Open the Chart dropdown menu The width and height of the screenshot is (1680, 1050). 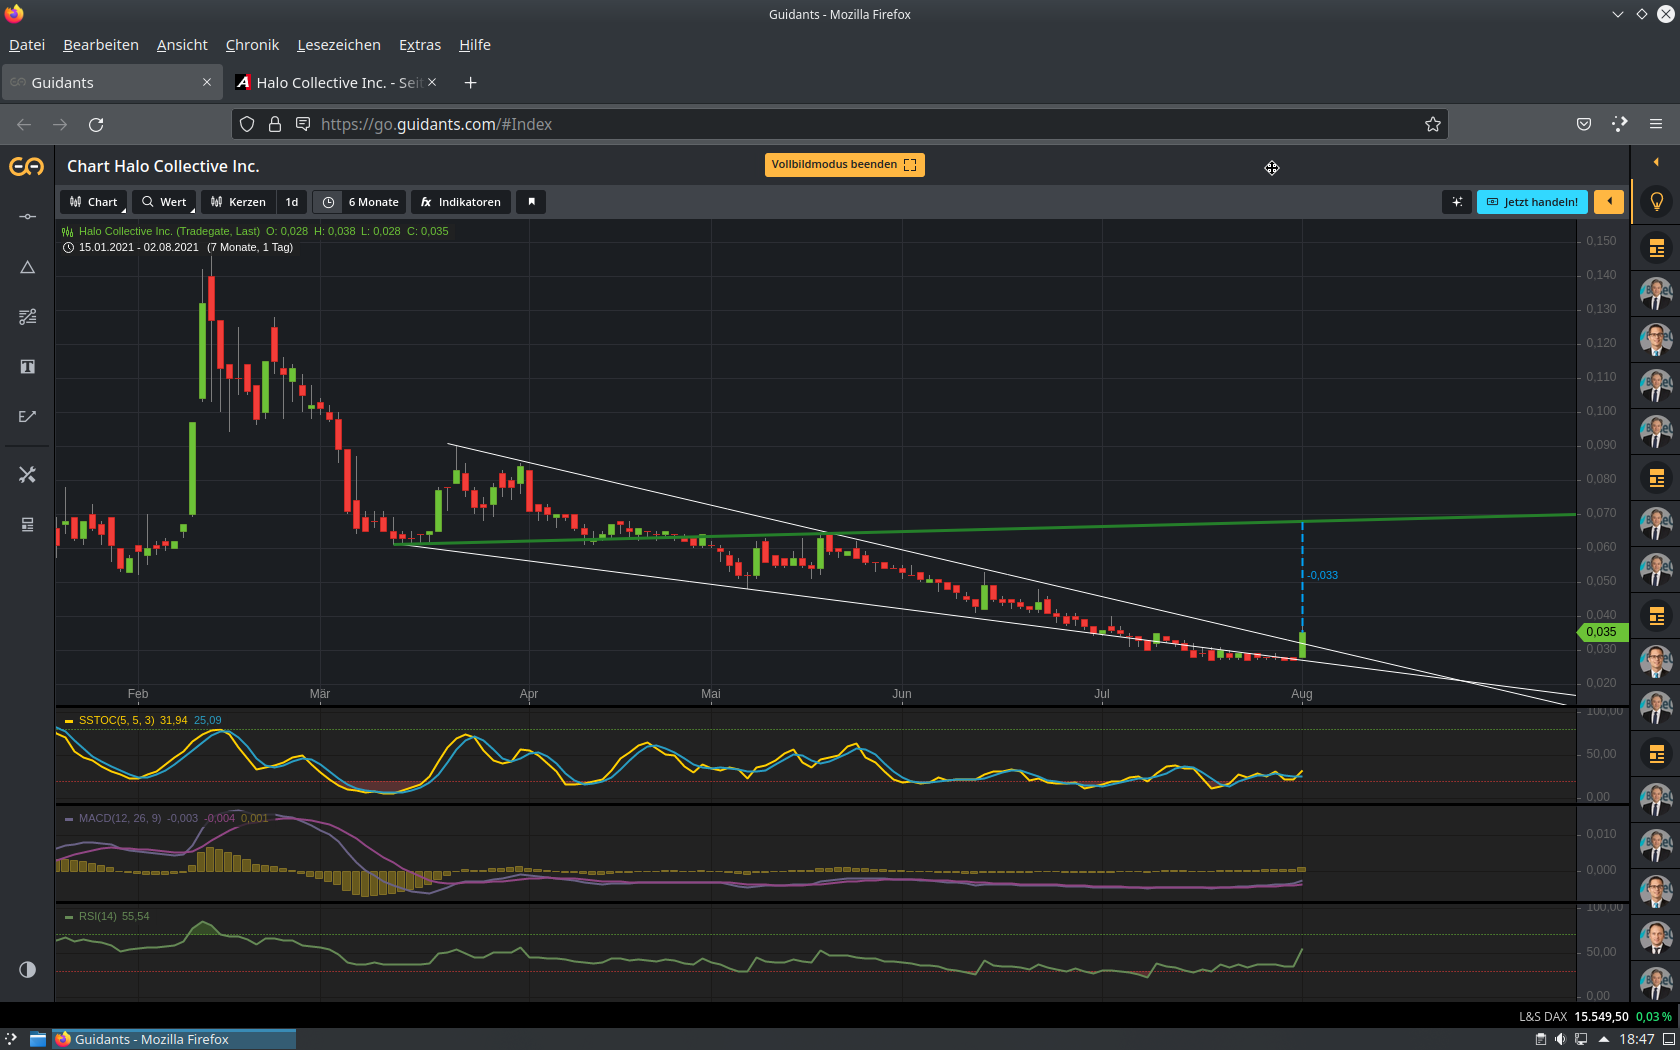point(94,202)
